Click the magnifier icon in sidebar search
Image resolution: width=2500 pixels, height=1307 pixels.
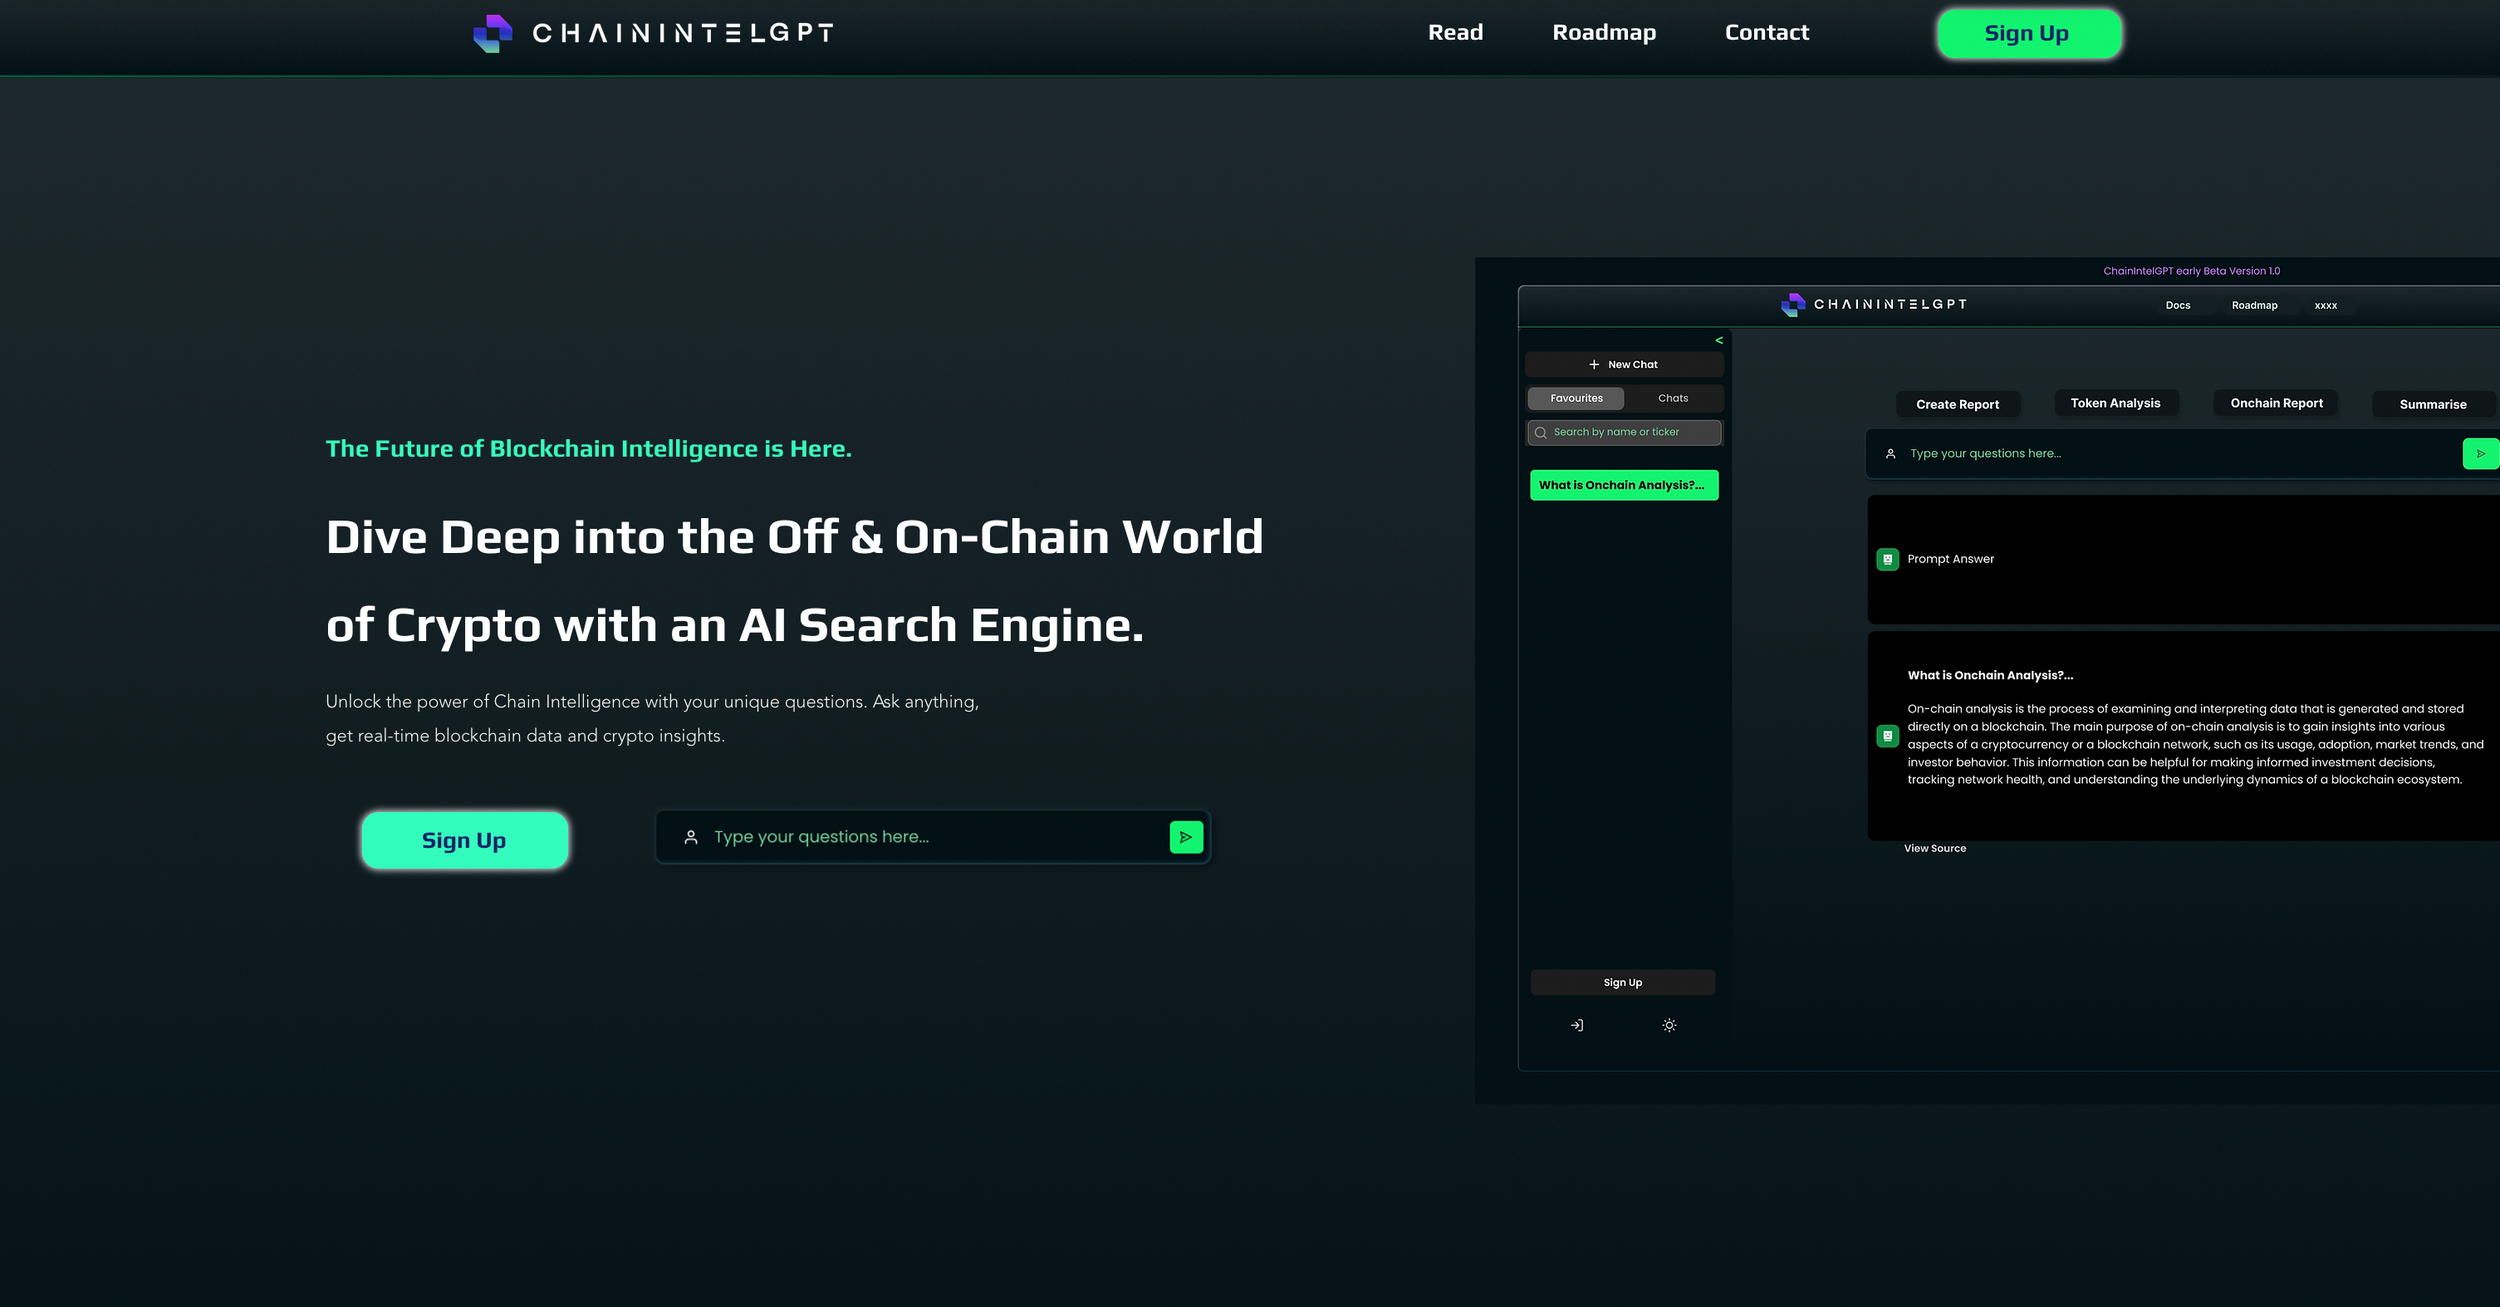pyautogui.click(x=1541, y=433)
